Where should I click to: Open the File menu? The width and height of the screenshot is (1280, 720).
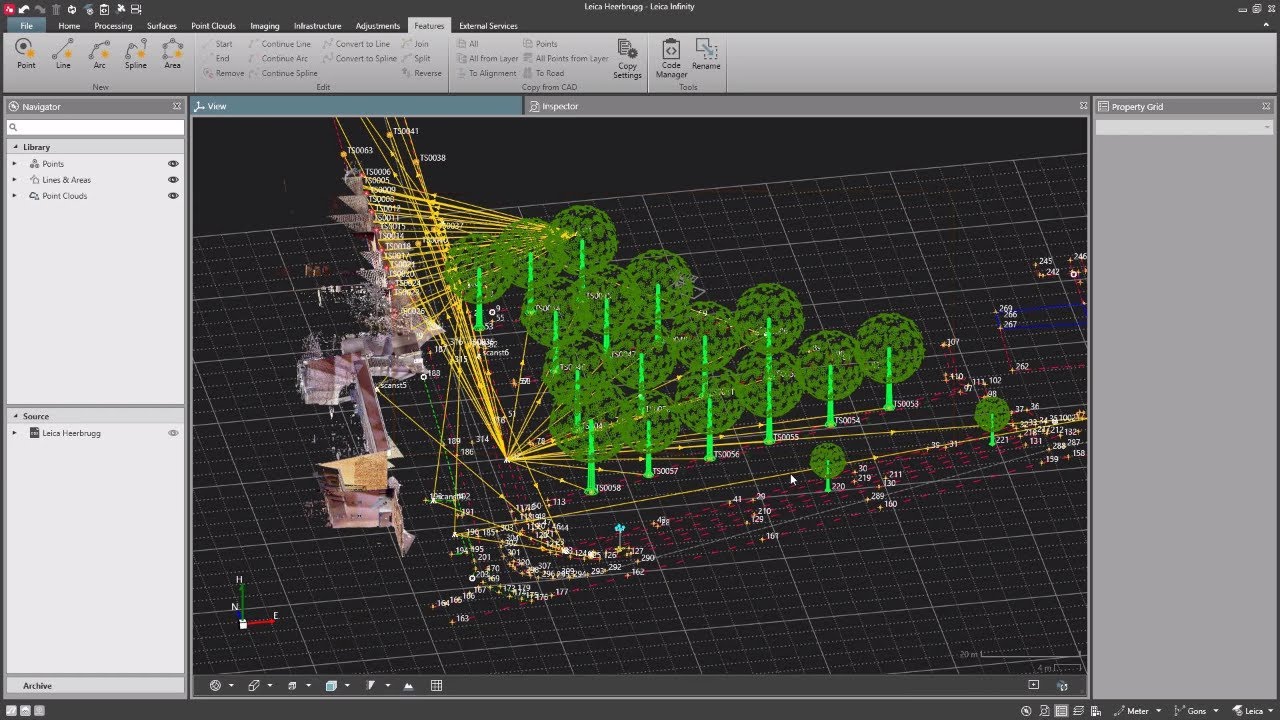(26, 26)
